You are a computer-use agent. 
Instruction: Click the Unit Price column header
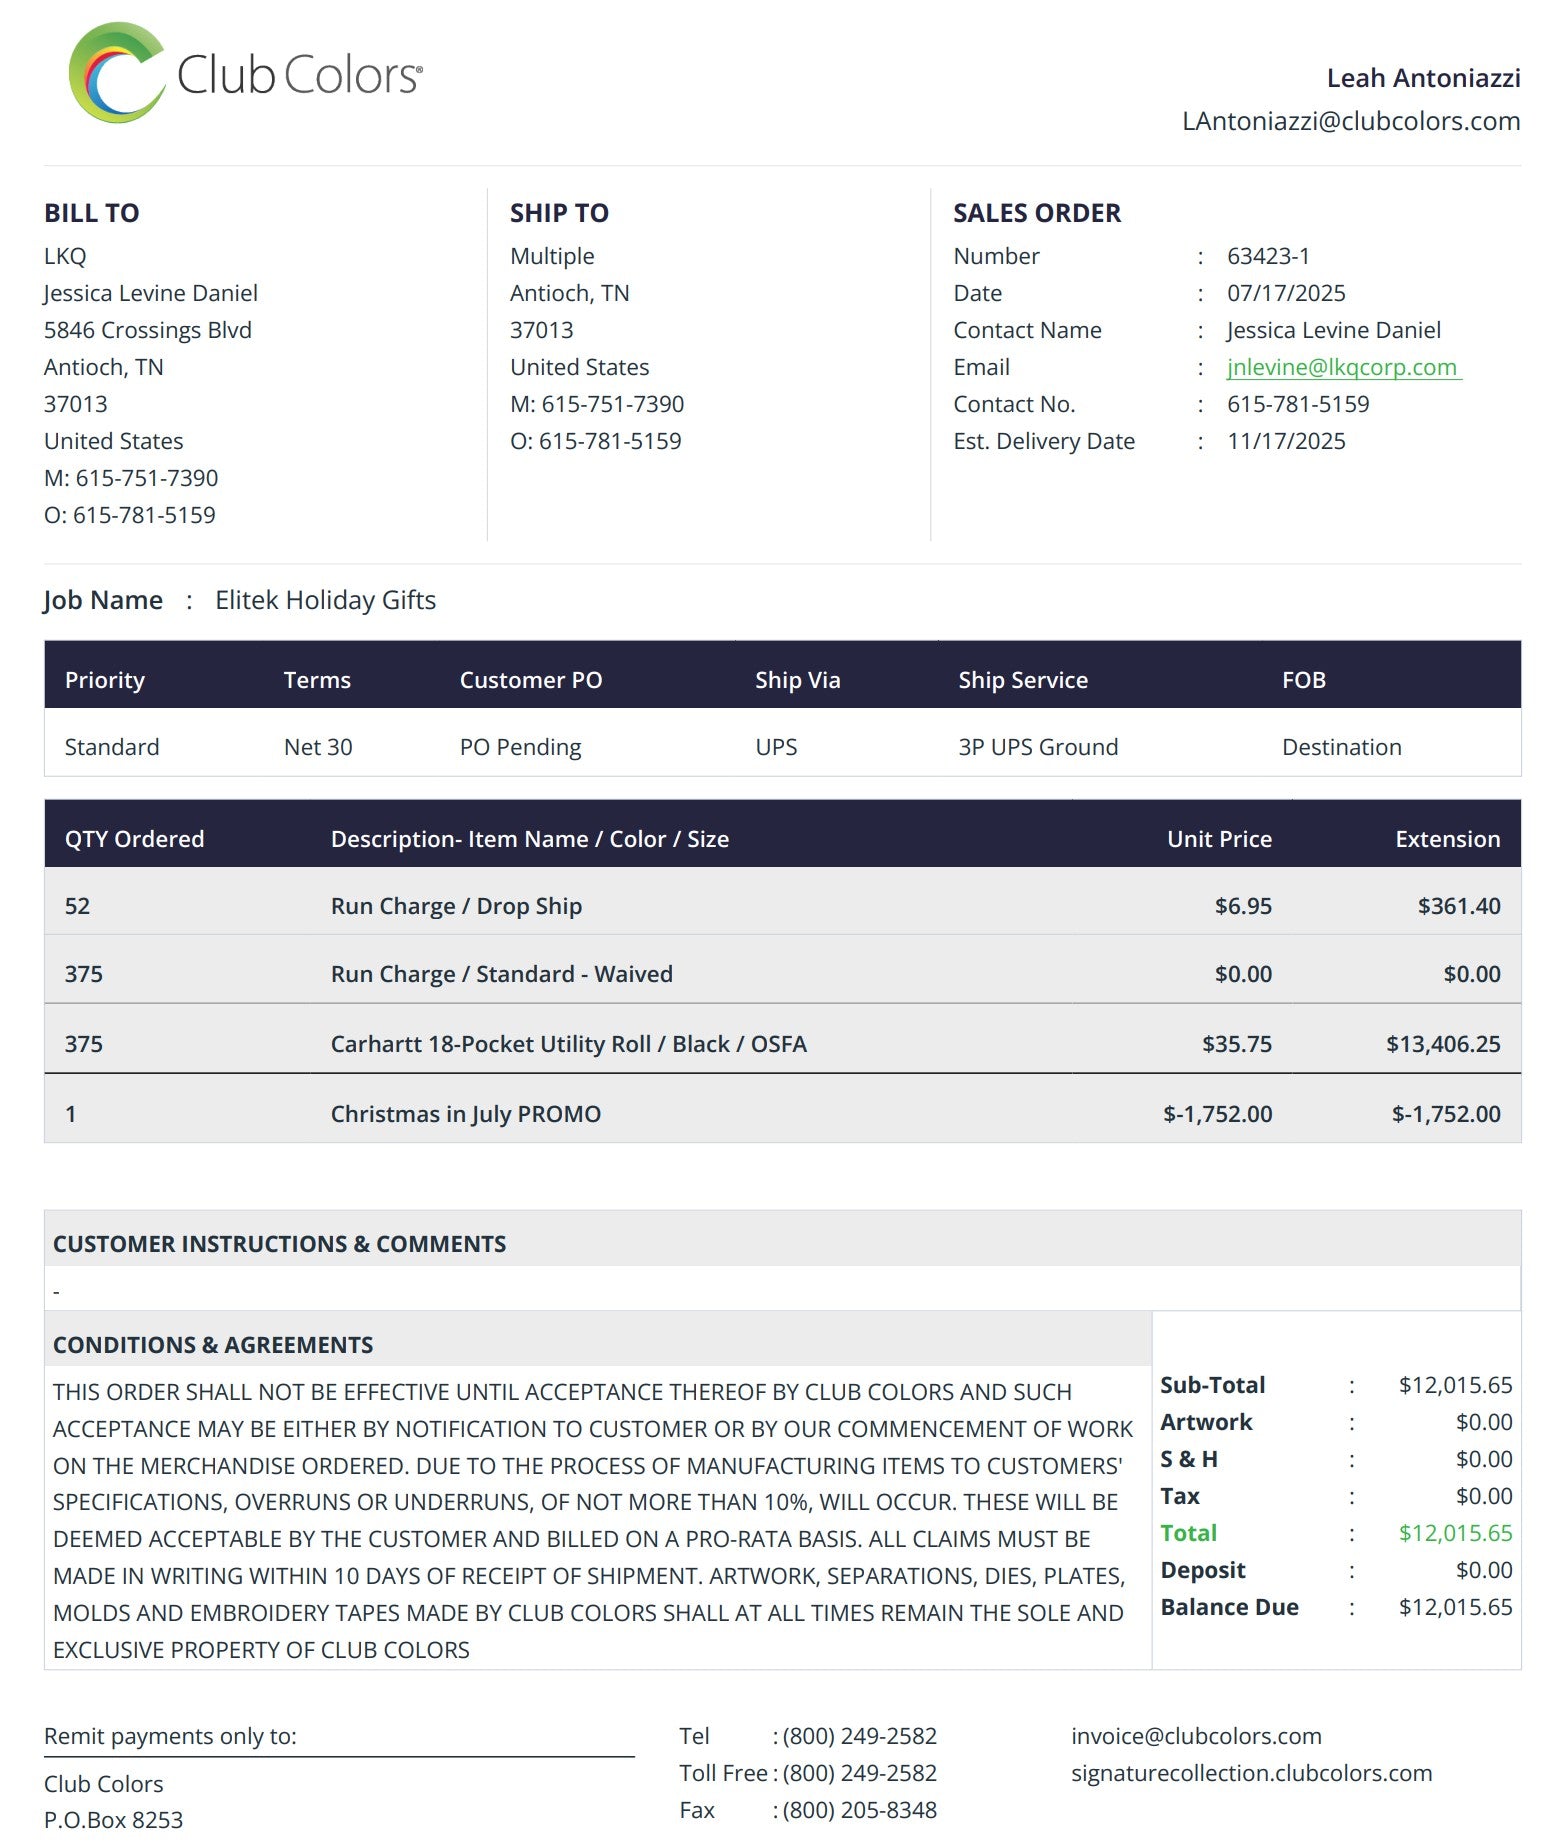[x=1218, y=838]
